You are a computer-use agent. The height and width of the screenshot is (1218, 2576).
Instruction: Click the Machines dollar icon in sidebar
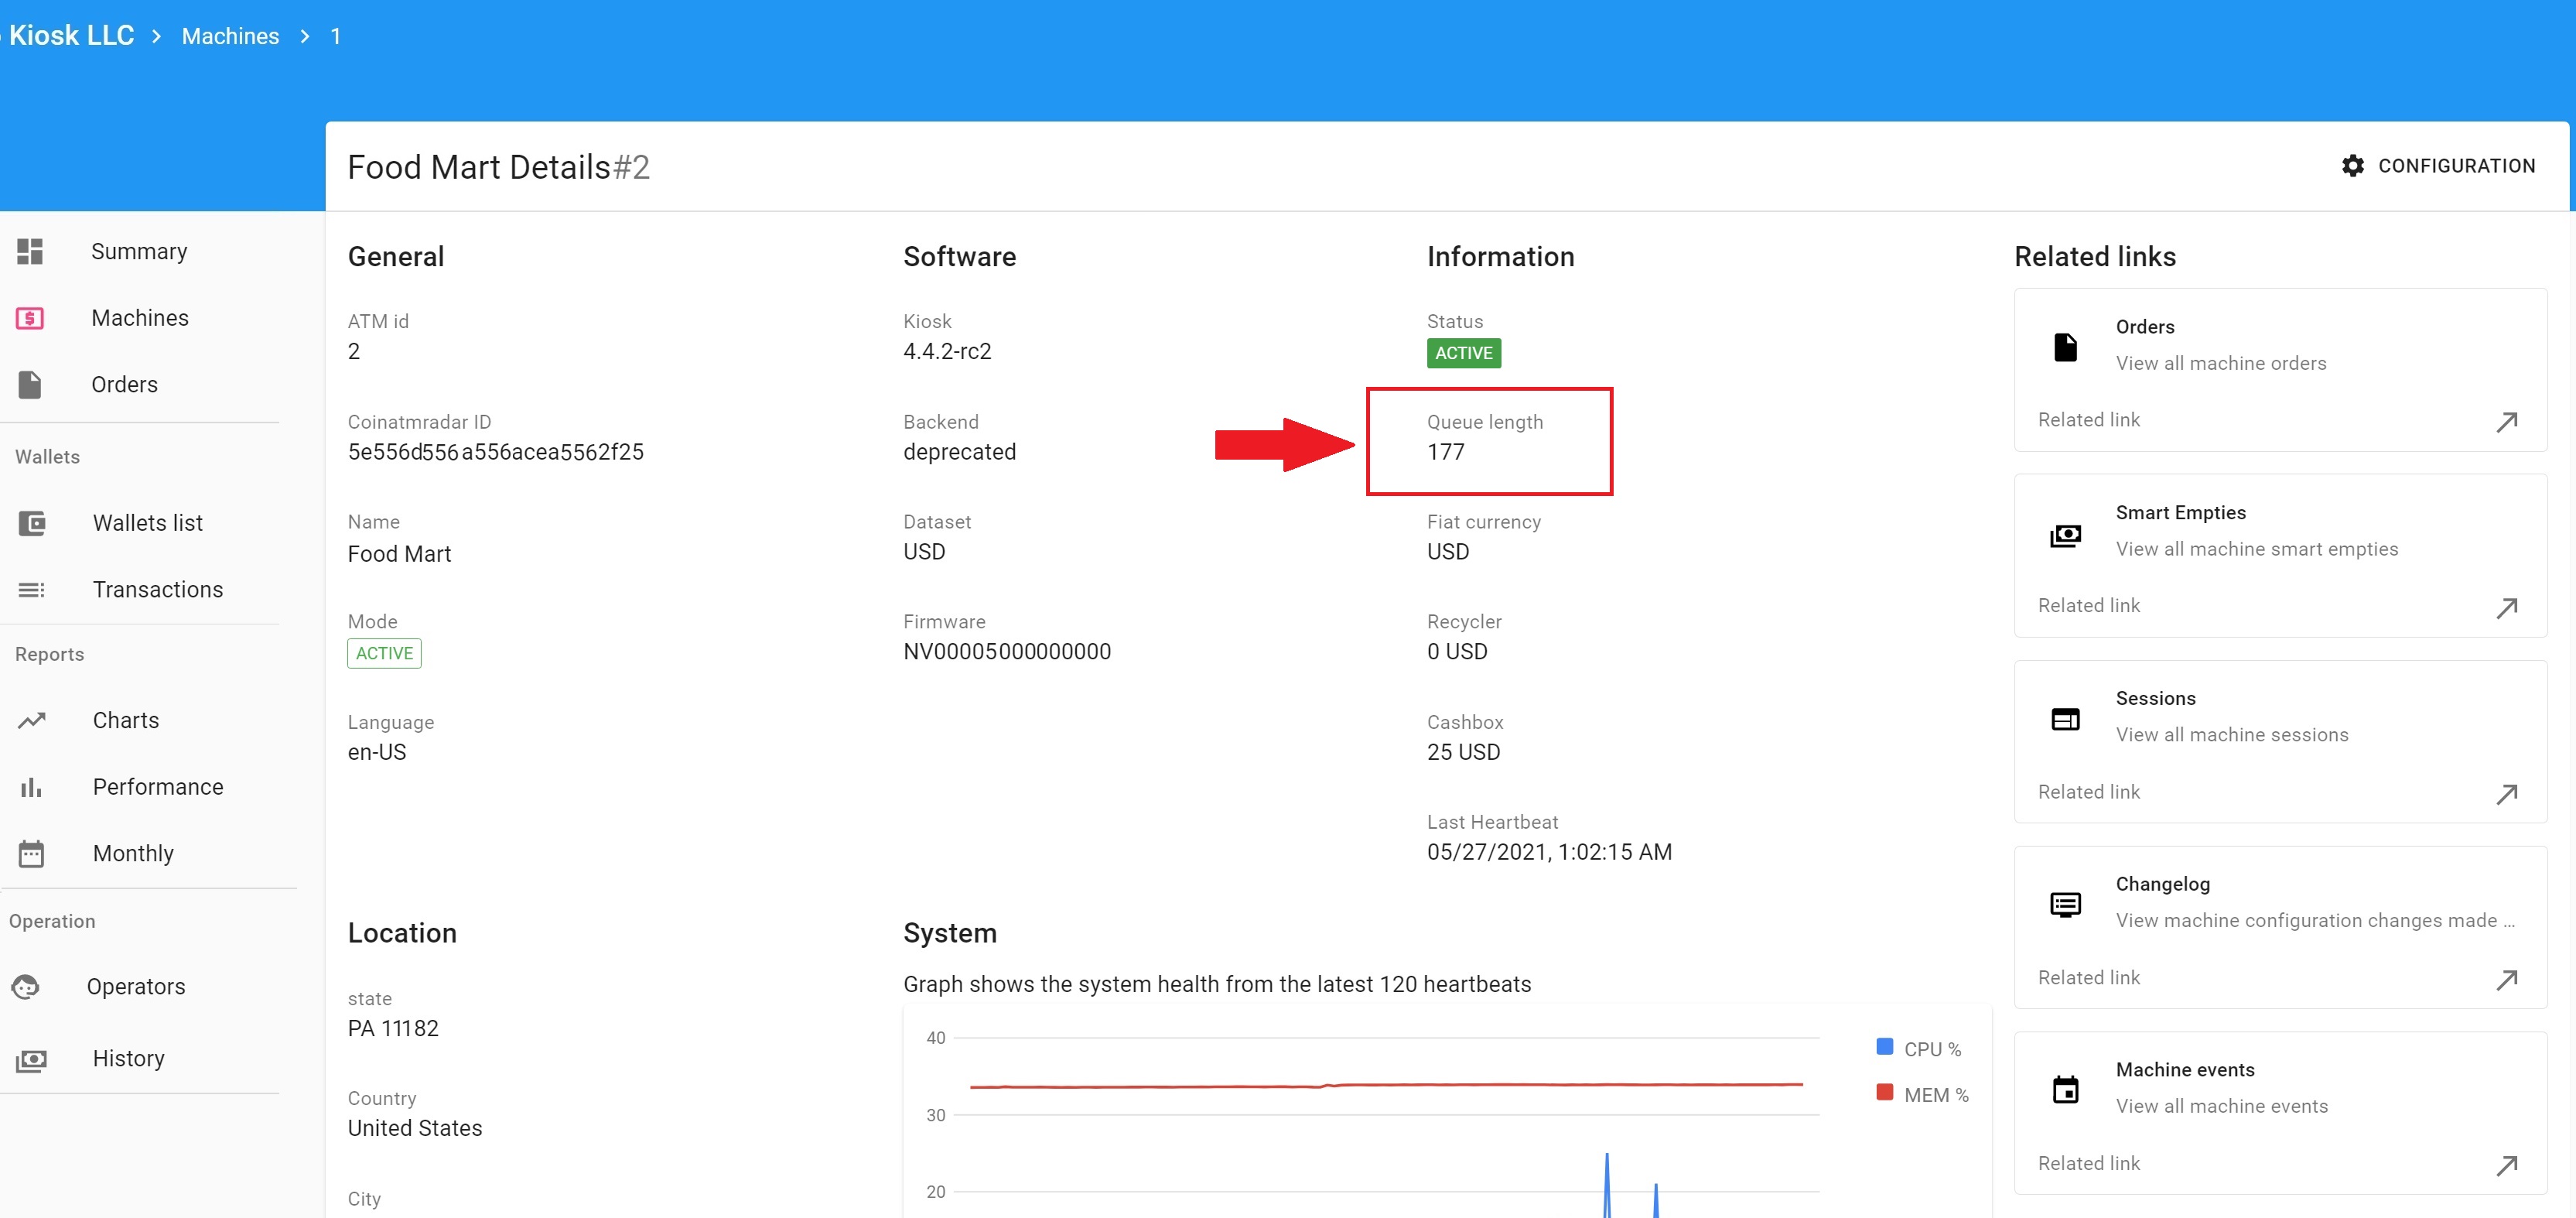pos(30,318)
